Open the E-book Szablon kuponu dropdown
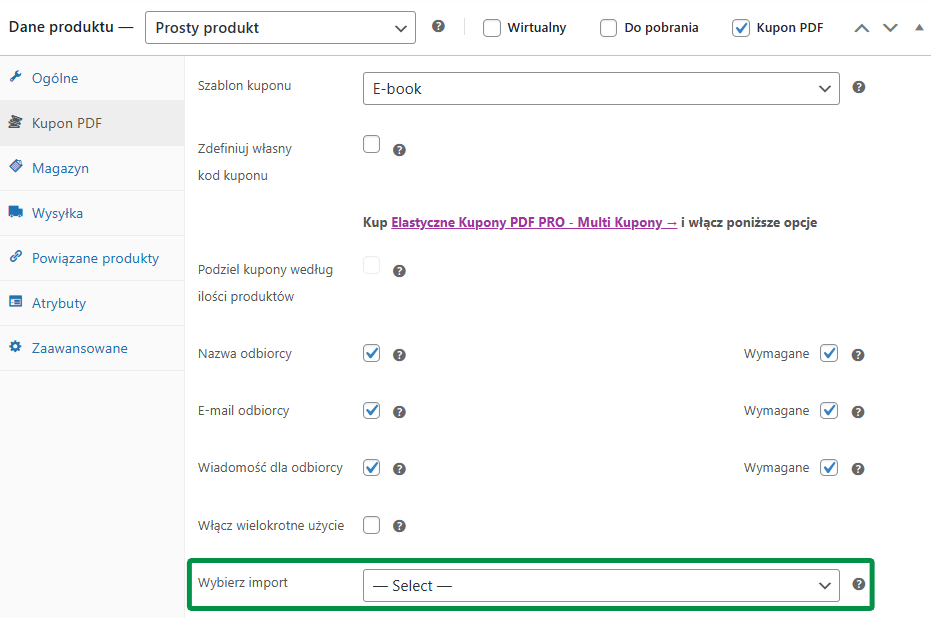The width and height of the screenshot is (931, 618). [x=600, y=88]
